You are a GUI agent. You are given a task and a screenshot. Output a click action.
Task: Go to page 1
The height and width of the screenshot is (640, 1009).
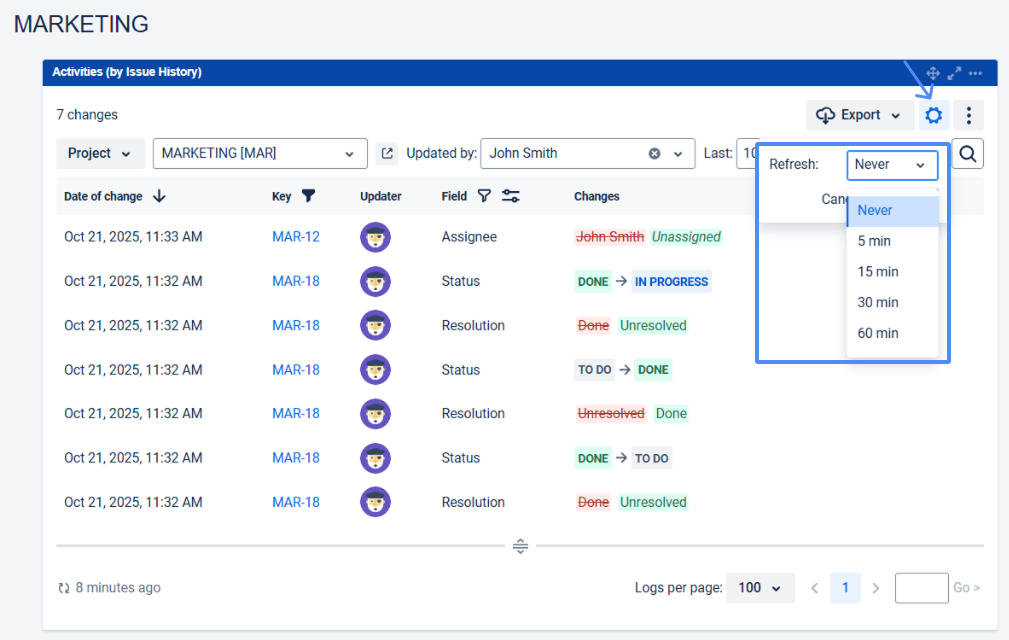tap(845, 588)
